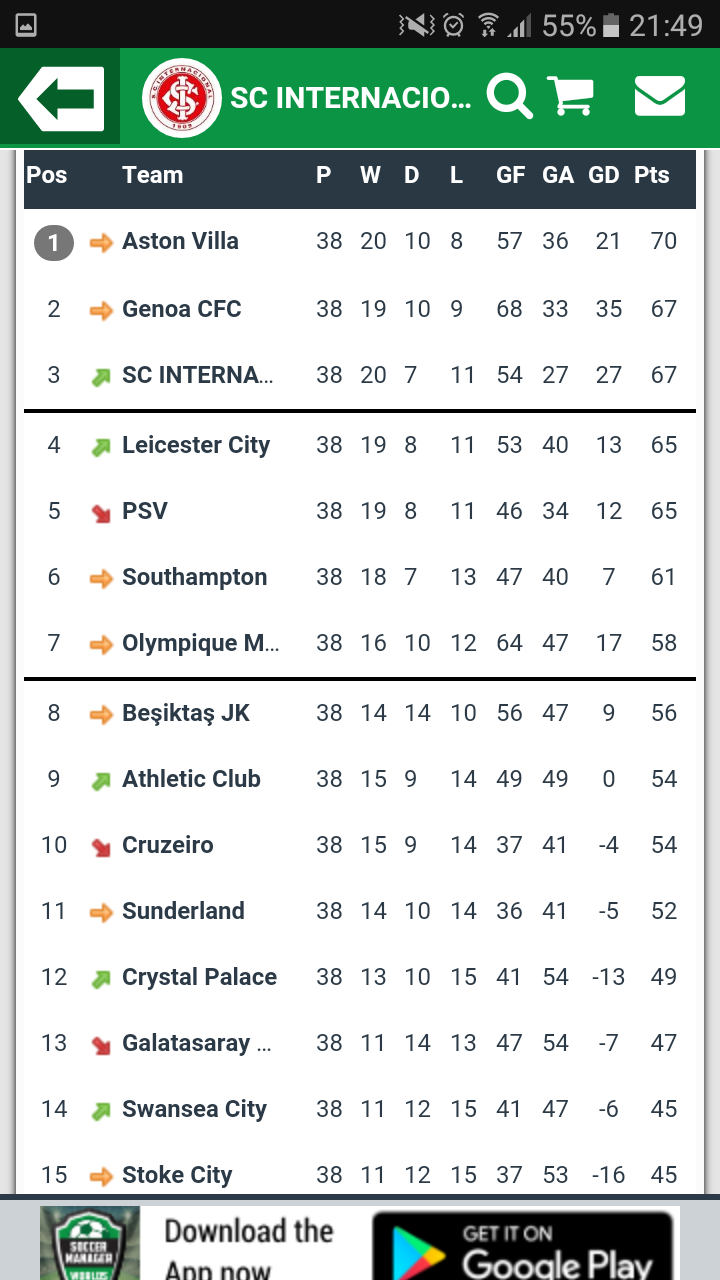This screenshot has width=720, height=1280.
Task: Open the SC INTERNACIO... header title
Action: point(350,98)
